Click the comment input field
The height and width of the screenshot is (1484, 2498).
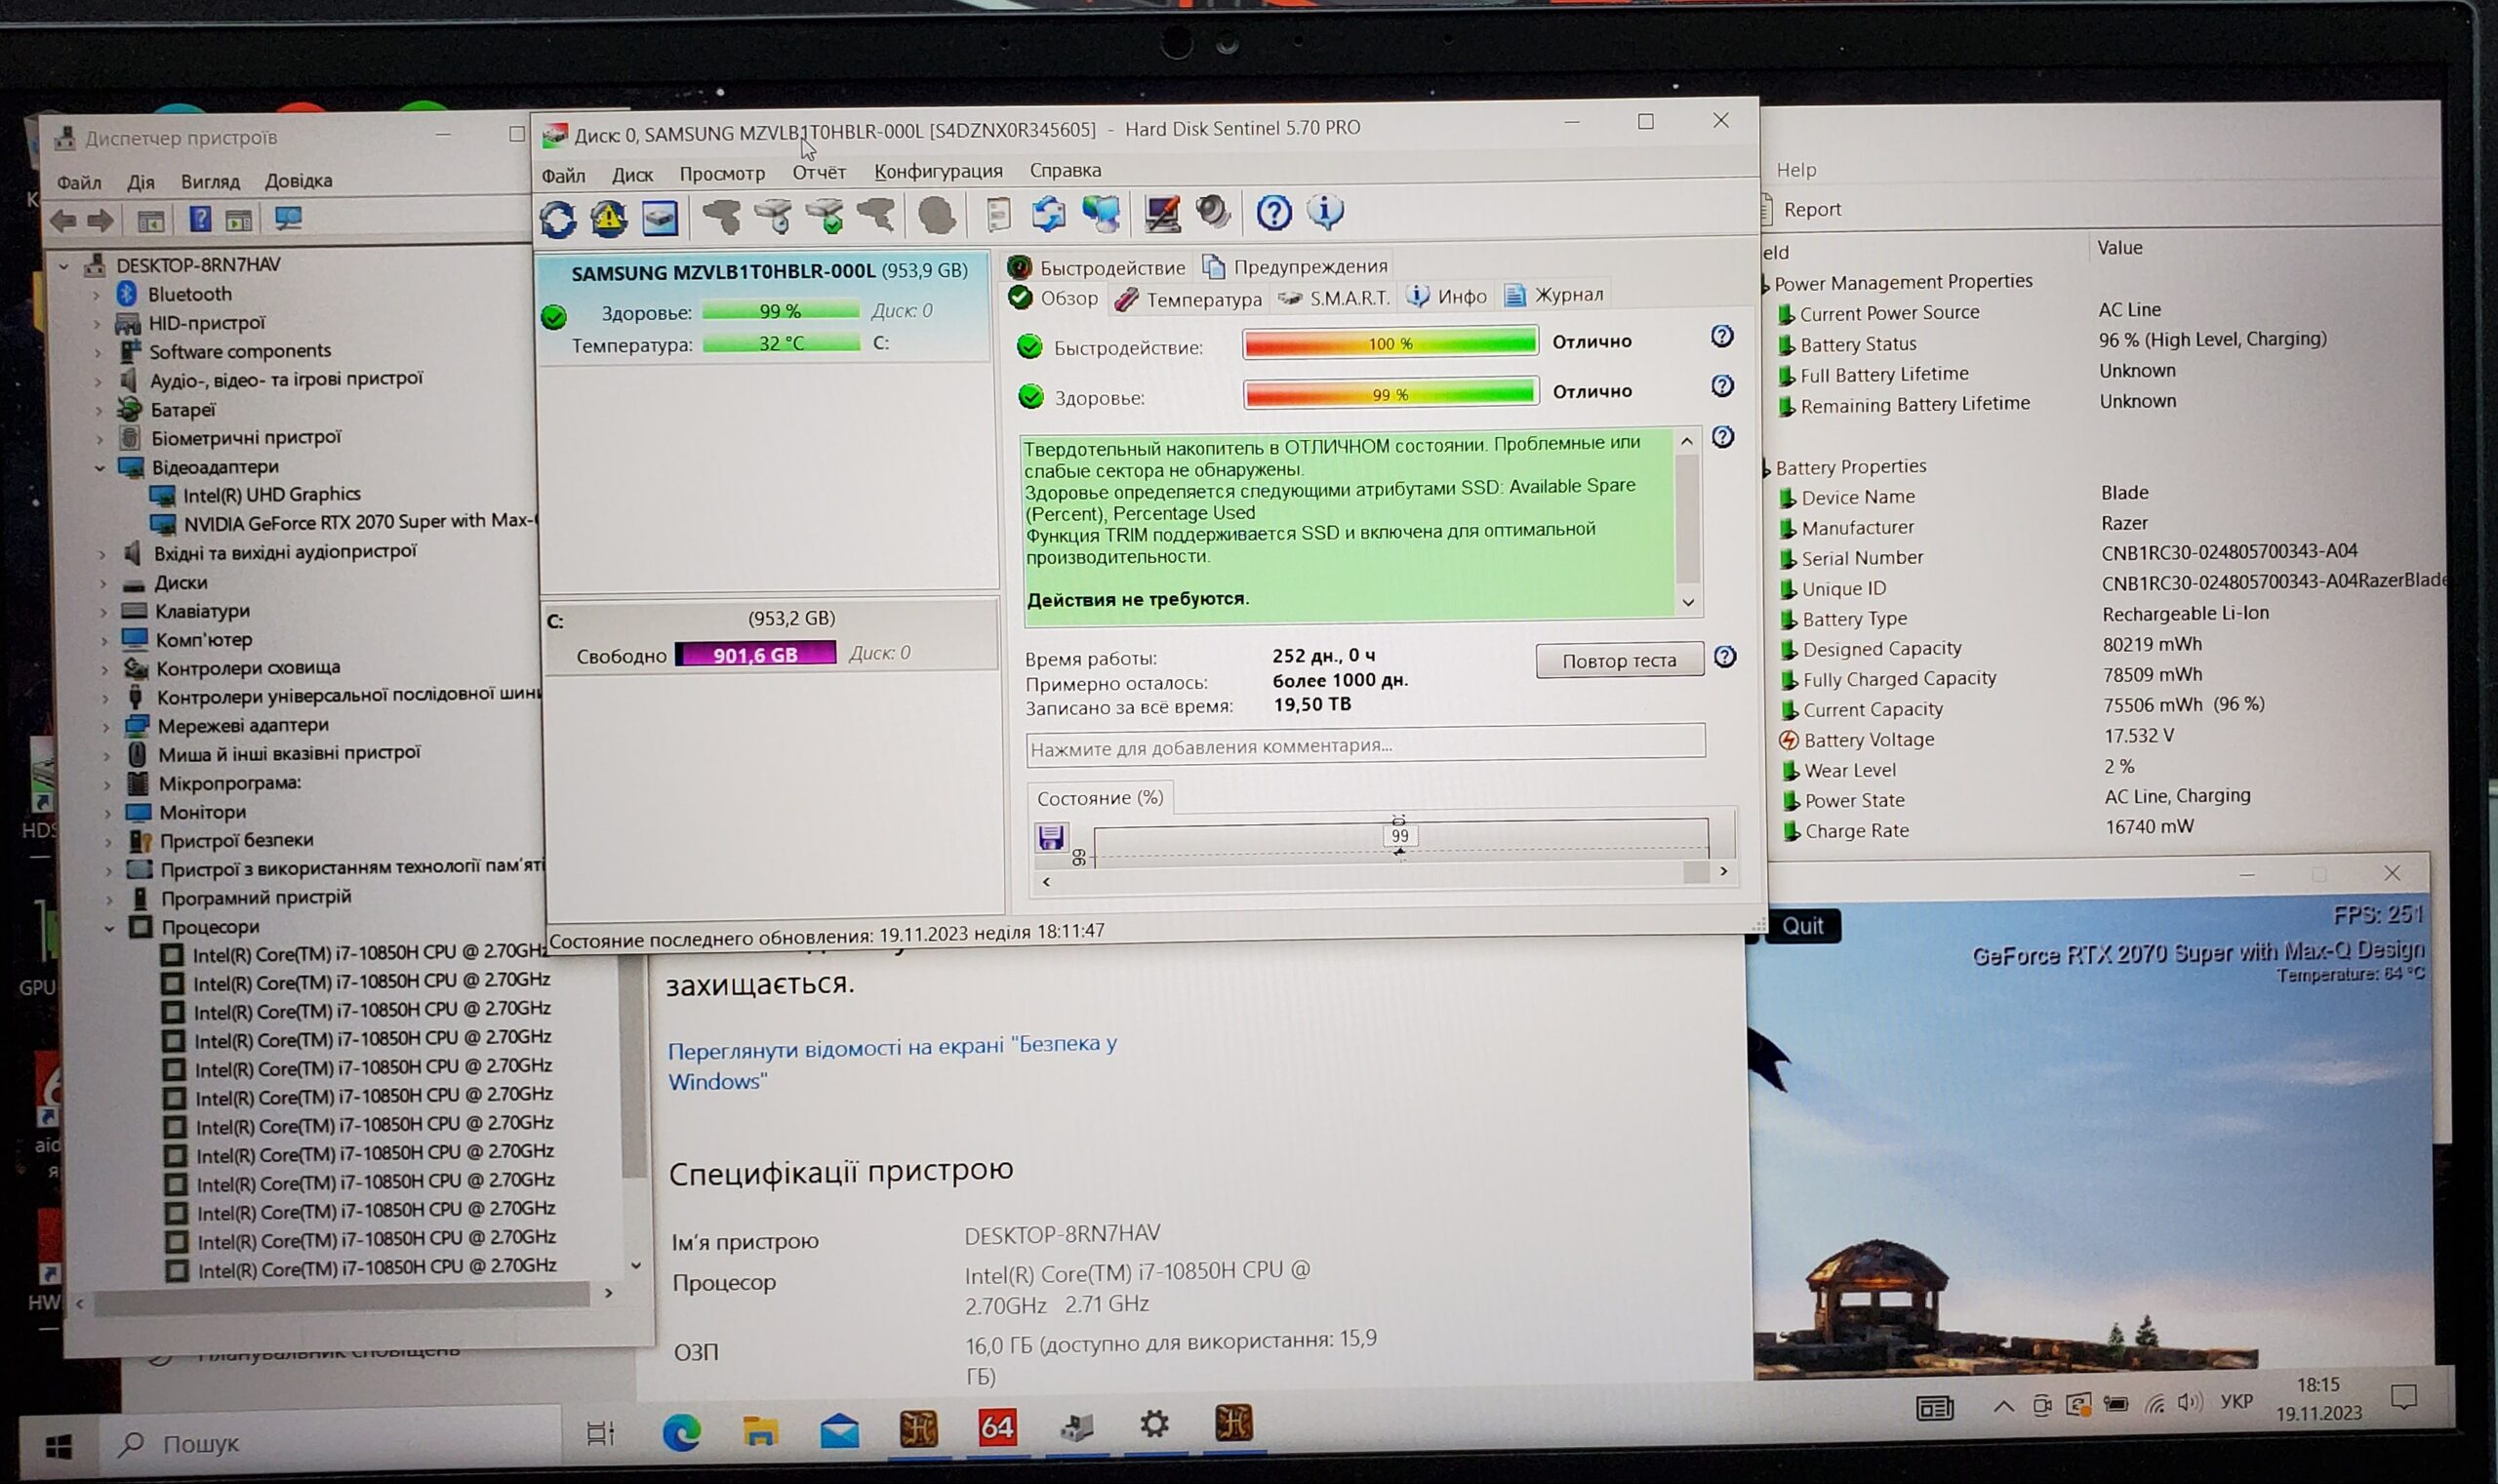1364,745
